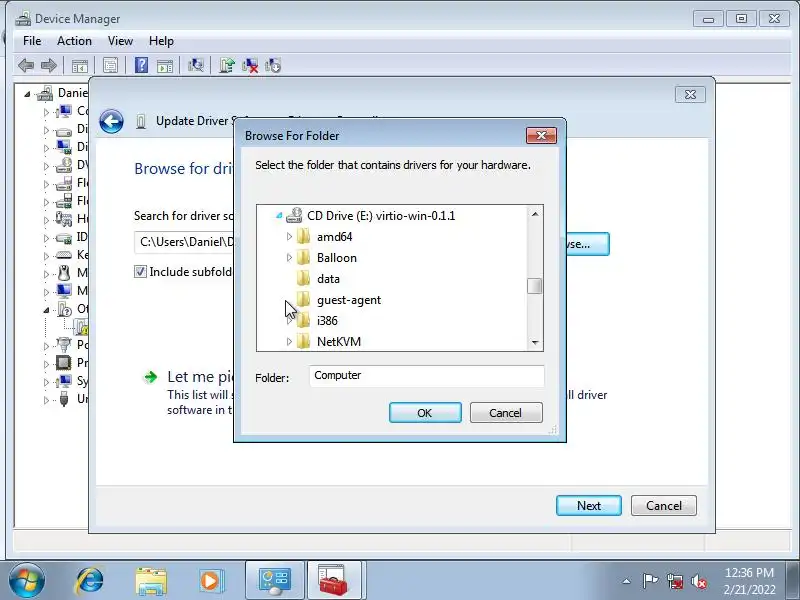Image resolution: width=800 pixels, height=600 pixels.
Task: Open Windows Media Player from the taskbar
Action: pos(211,581)
